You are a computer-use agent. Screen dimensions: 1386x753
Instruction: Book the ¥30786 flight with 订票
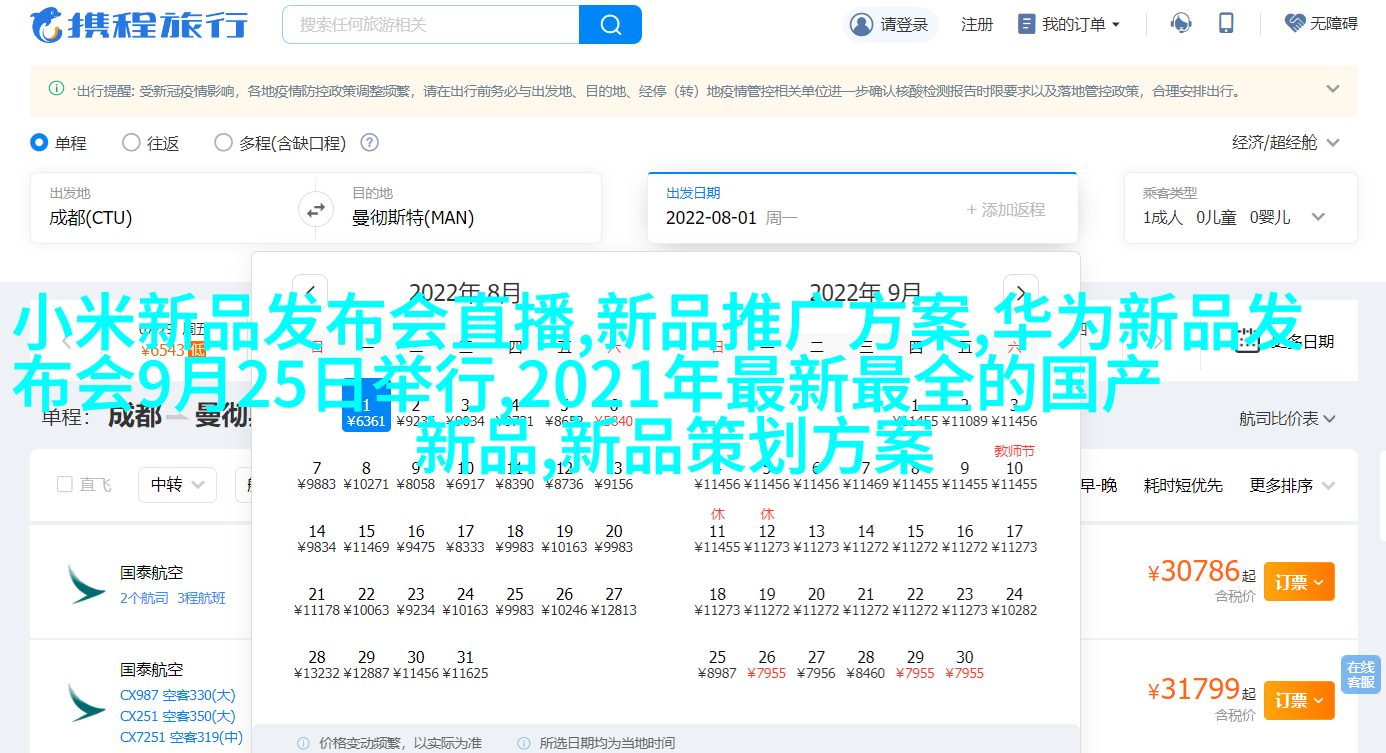[1299, 582]
